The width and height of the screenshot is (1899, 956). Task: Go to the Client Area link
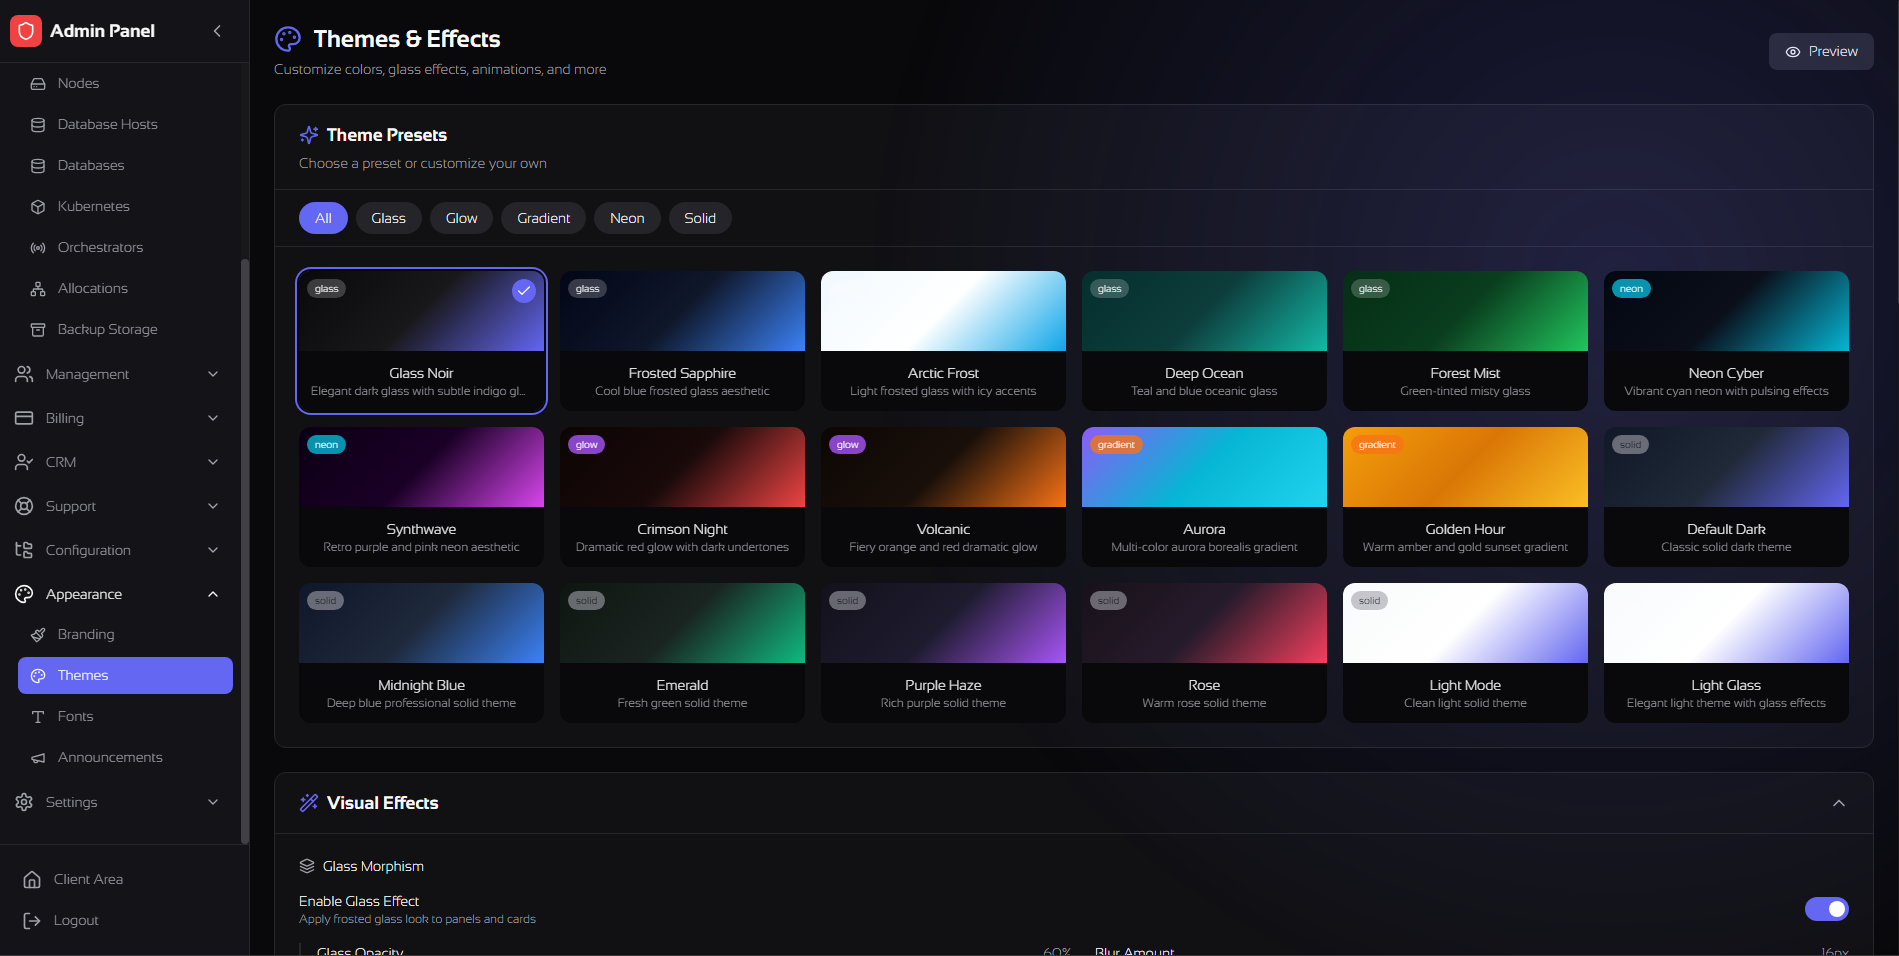click(124, 879)
